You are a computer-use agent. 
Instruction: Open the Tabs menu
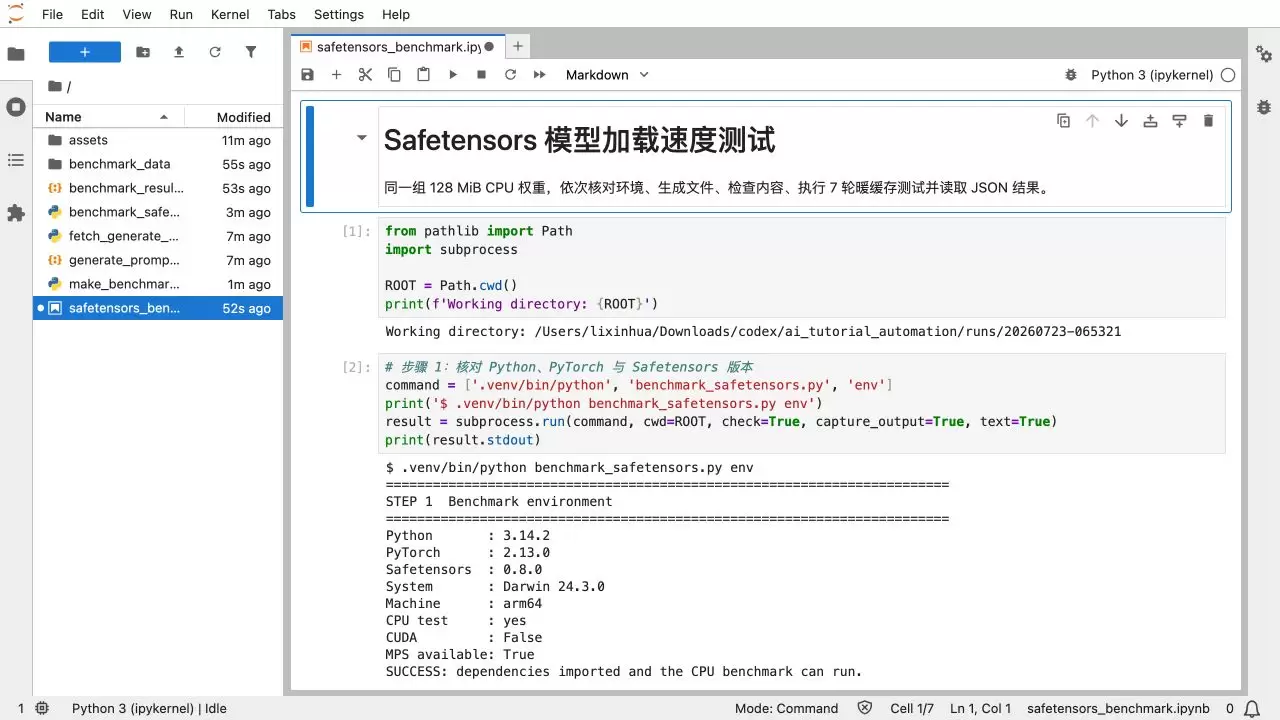282,14
